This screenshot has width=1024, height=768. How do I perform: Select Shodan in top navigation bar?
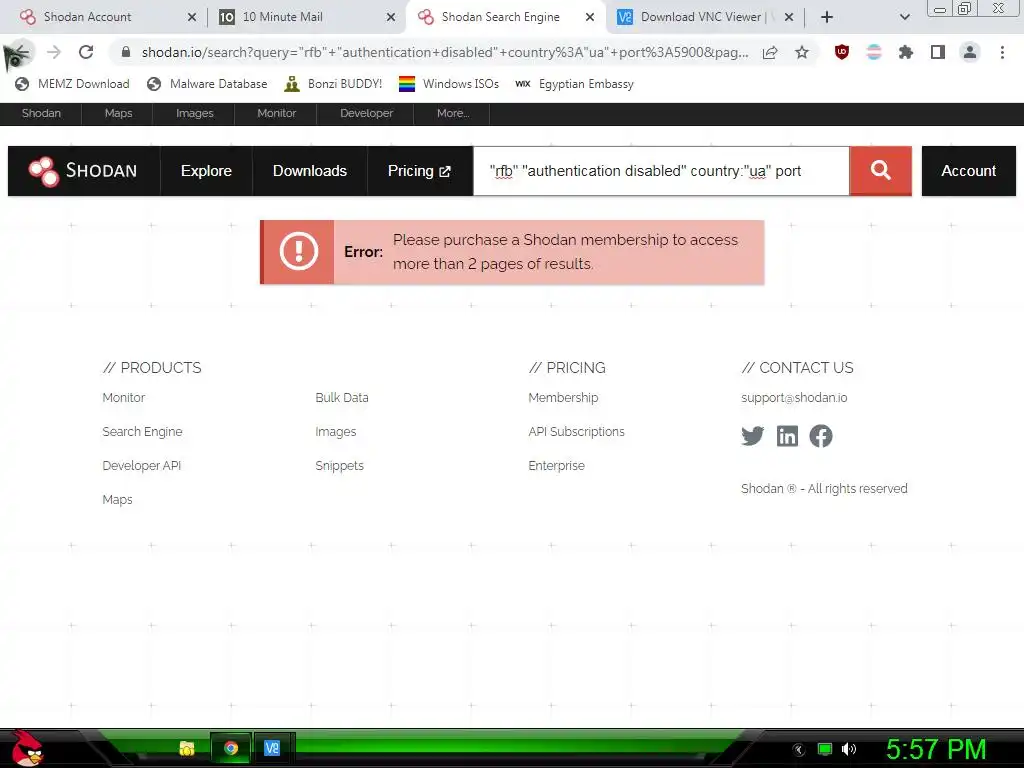[40, 113]
